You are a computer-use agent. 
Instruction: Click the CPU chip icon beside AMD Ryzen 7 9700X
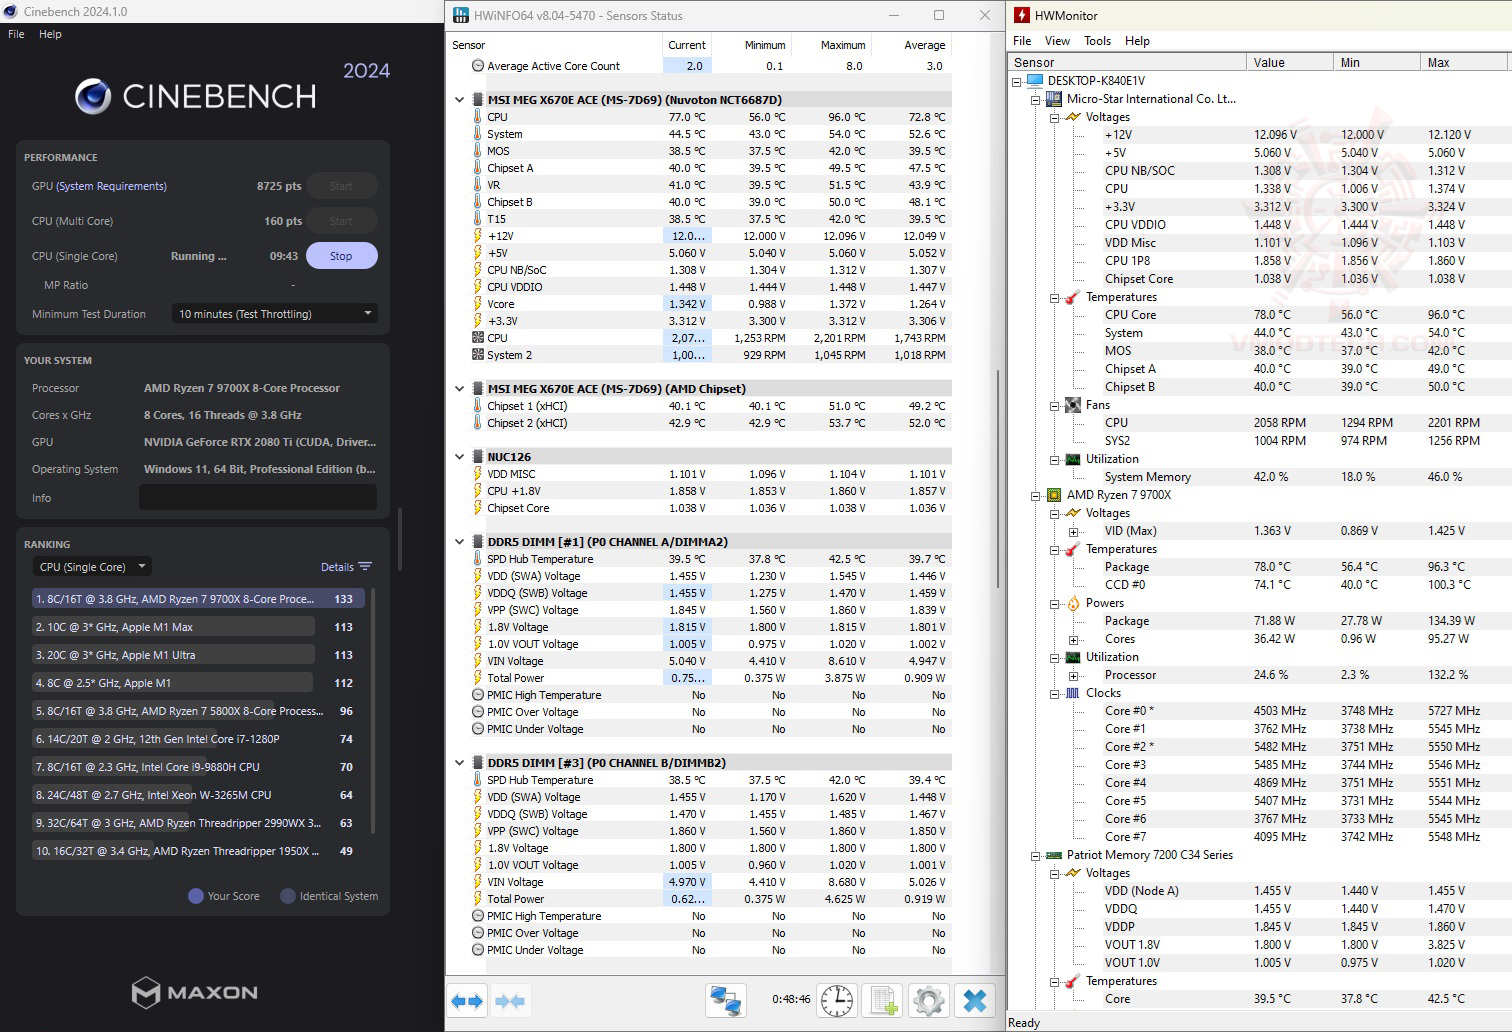click(x=1053, y=495)
